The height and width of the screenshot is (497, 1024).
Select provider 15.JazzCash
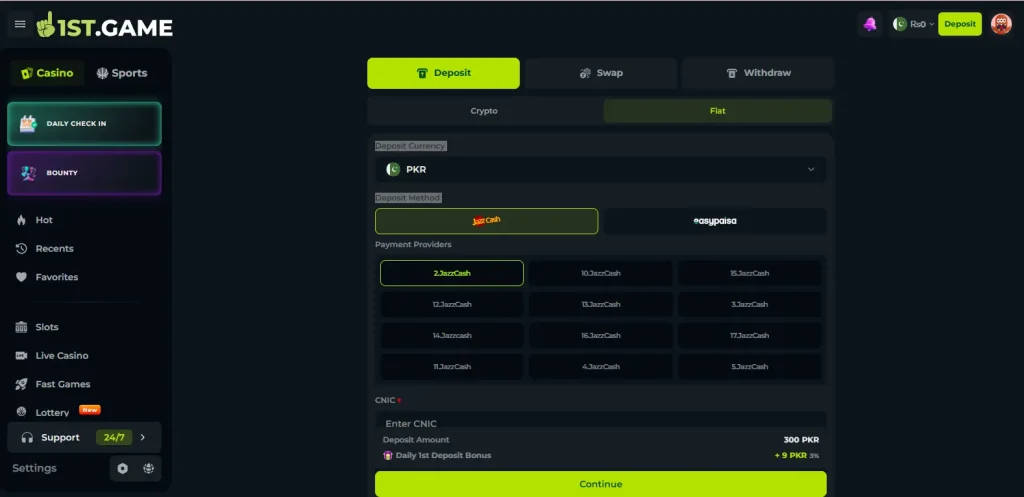[x=750, y=273]
